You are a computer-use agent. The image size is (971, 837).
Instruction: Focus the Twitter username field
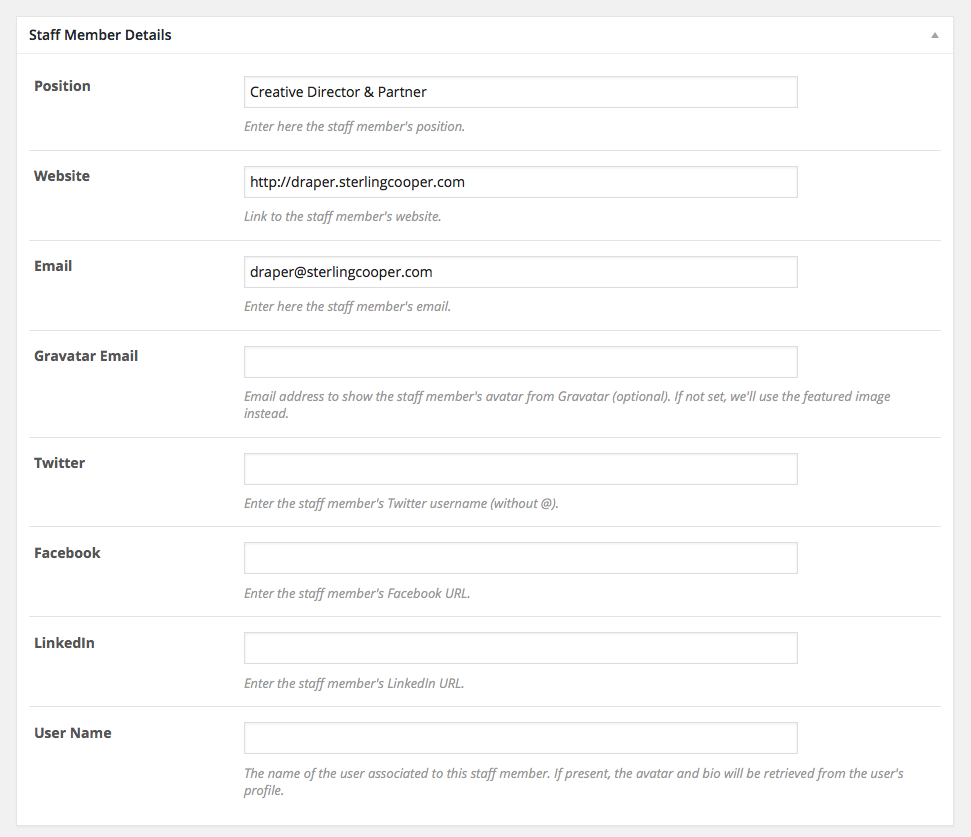click(x=520, y=469)
